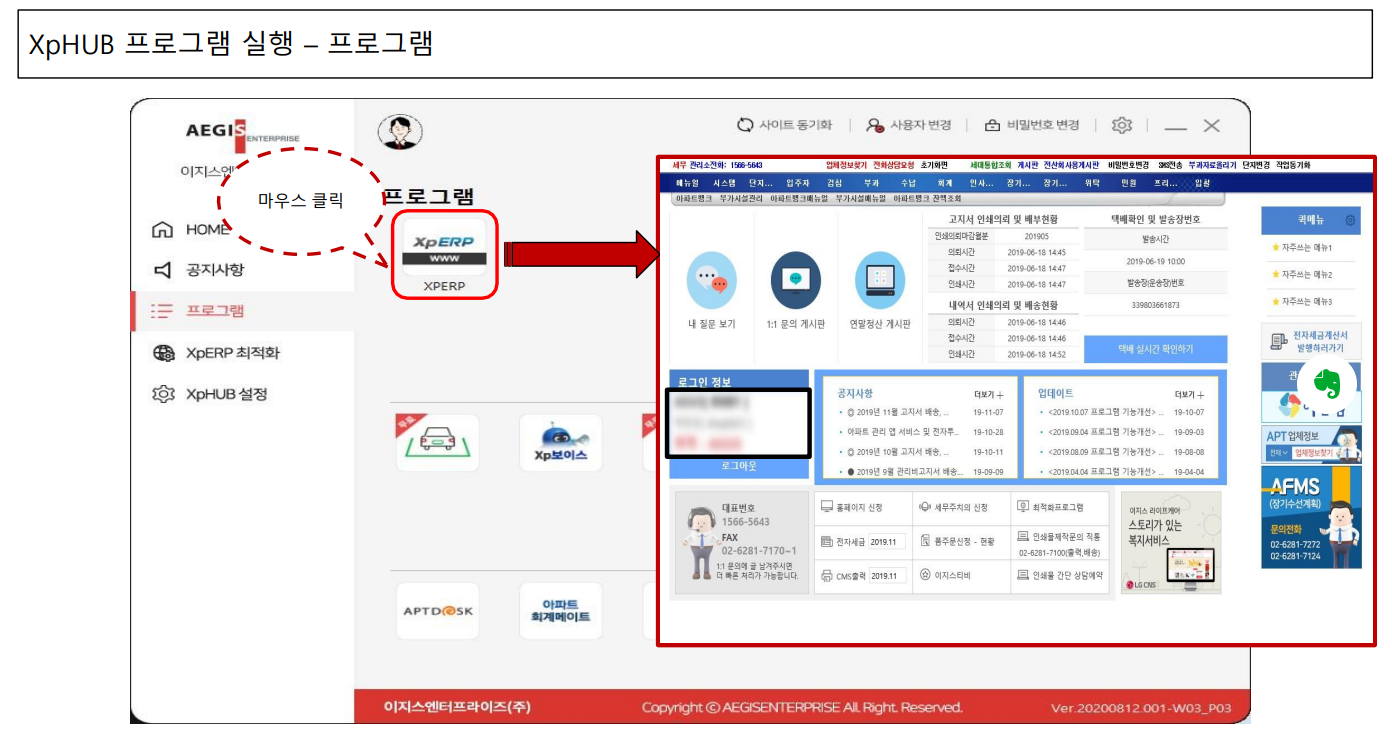This screenshot has height=747, width=1392.
Task: Open 공지사항 in sidebar
Action: (199, 270)
